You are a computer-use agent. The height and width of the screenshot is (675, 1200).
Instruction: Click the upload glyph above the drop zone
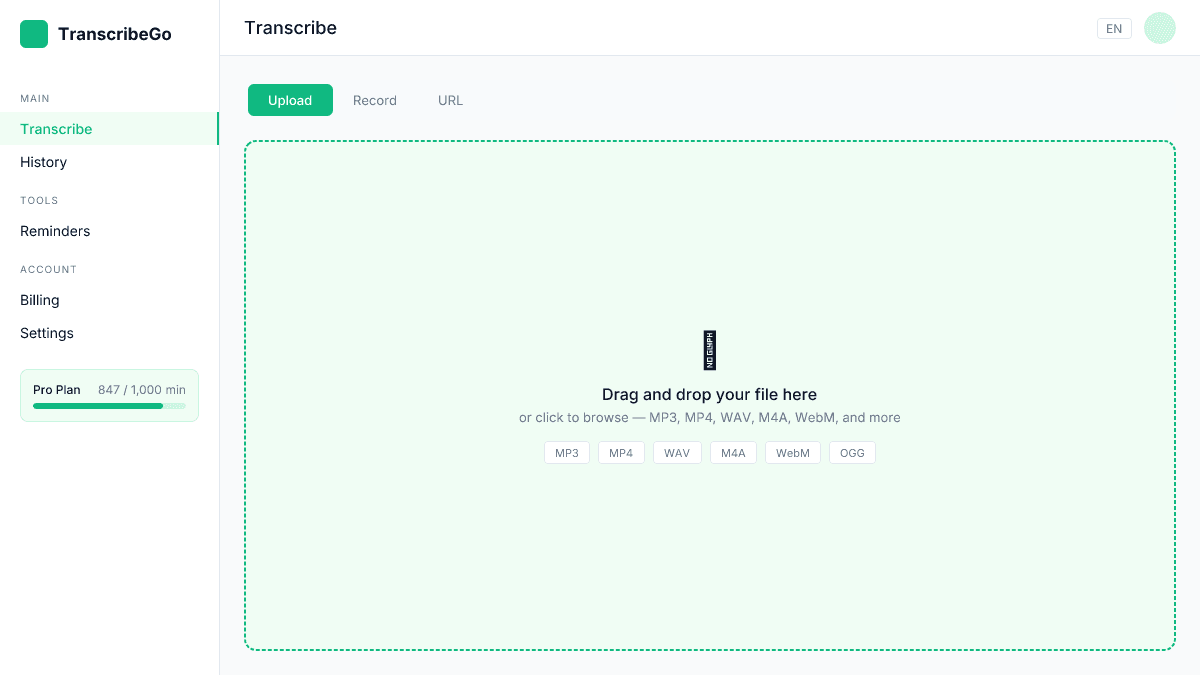pos(709,350)
